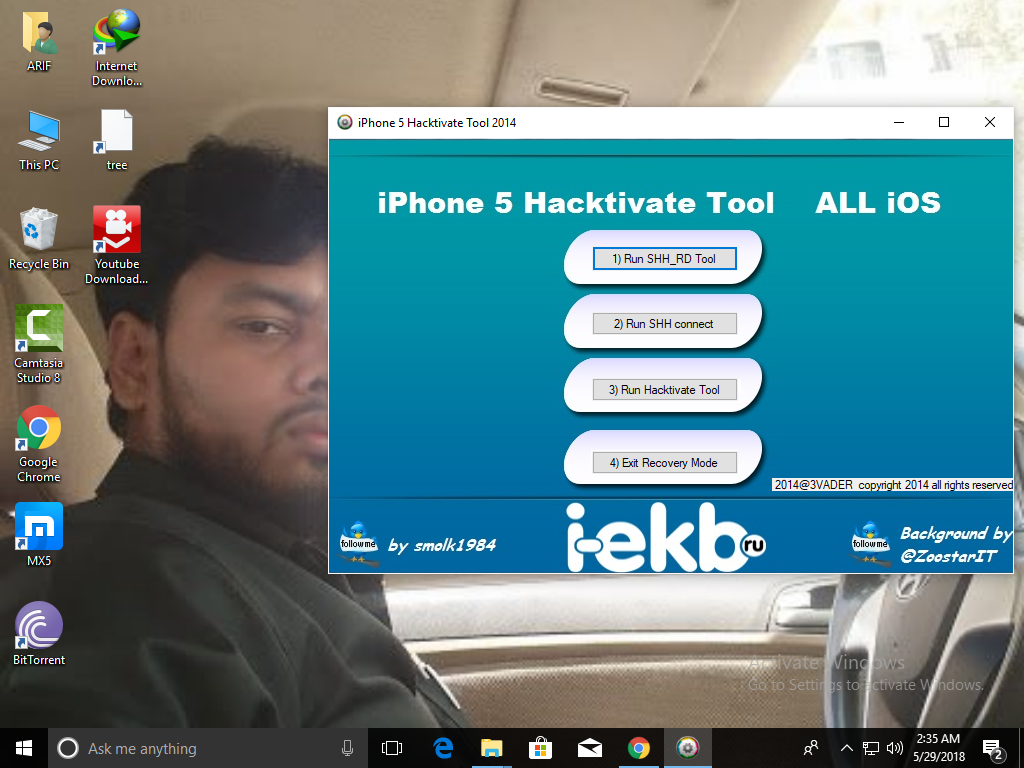Image resolution: width=1024 pixels, height=768 pixels.
Task: Click the Cortana microphone icon
Action: [347, 748]
